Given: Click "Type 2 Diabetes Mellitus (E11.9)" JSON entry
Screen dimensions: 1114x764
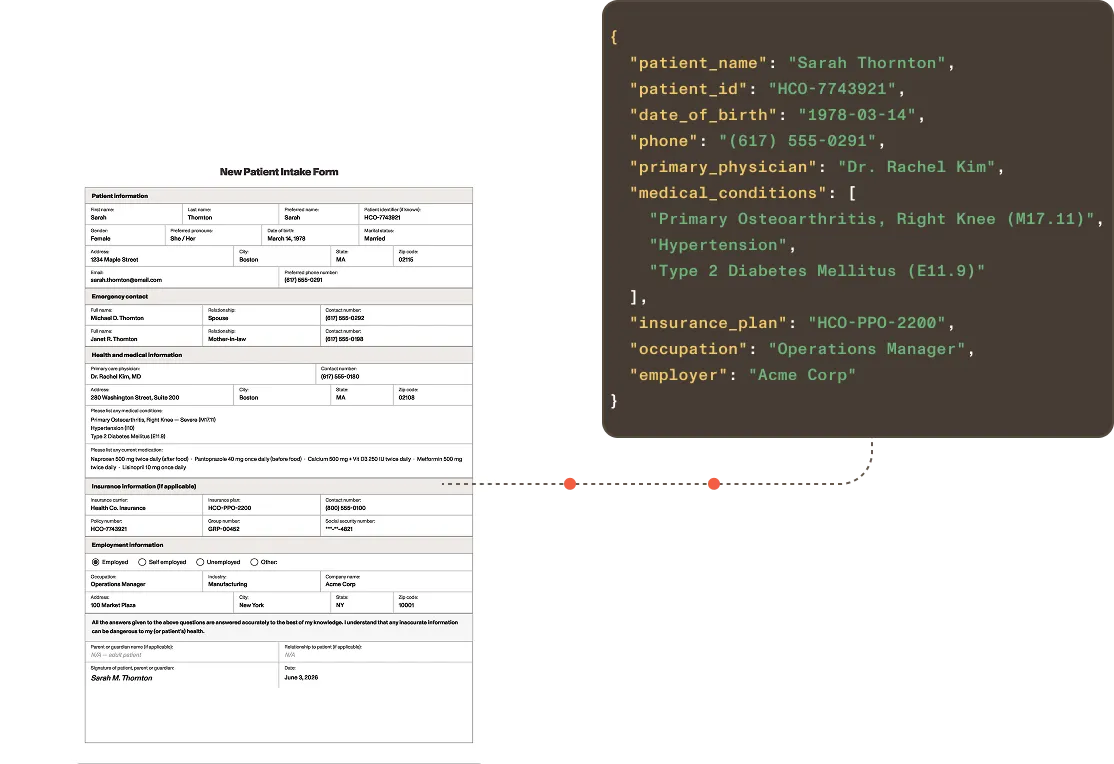Looking at the screenshot, I should click(817, 271).
